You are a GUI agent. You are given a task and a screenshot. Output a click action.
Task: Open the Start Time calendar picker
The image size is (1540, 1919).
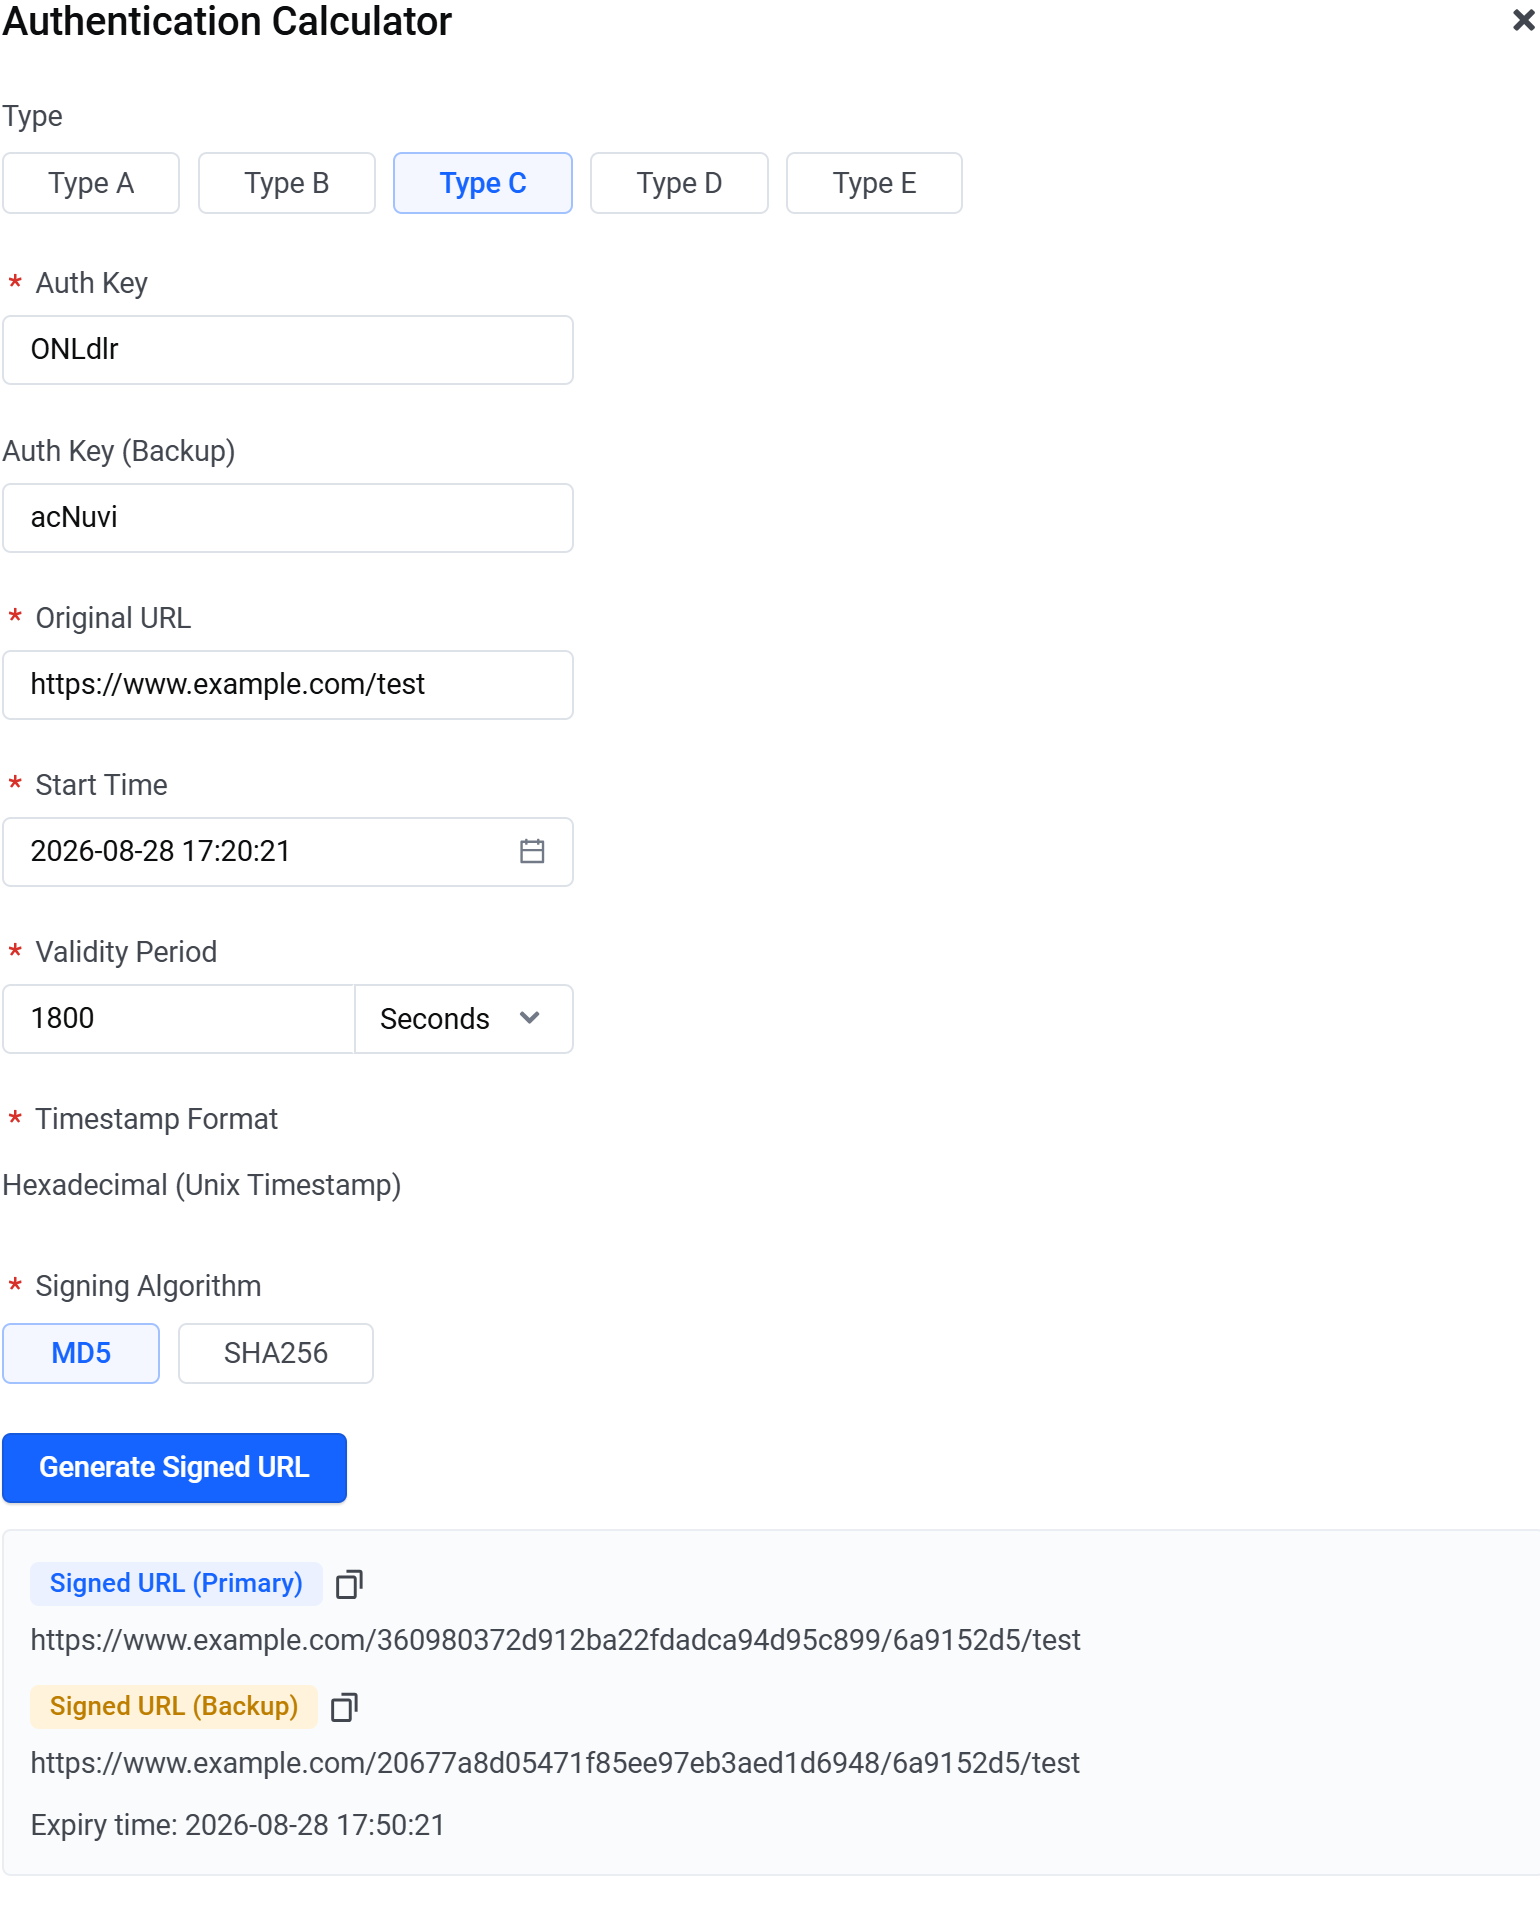[532, 851]
